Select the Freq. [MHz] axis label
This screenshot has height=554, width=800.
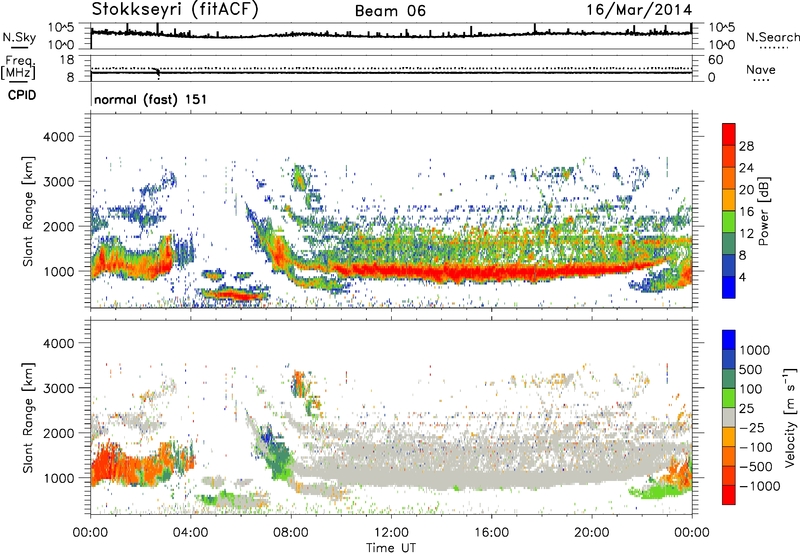pyautogui.click(x=18, y=68)
